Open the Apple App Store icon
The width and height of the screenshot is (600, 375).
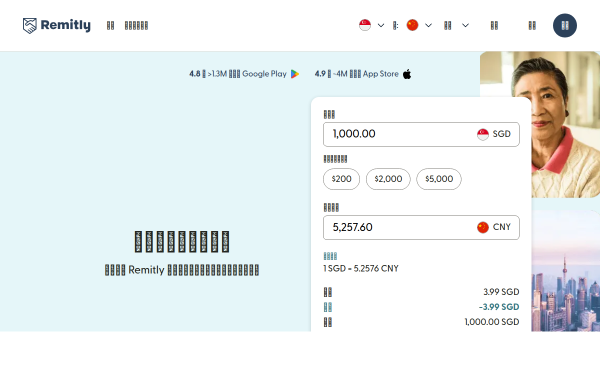[x=407, y=74]
